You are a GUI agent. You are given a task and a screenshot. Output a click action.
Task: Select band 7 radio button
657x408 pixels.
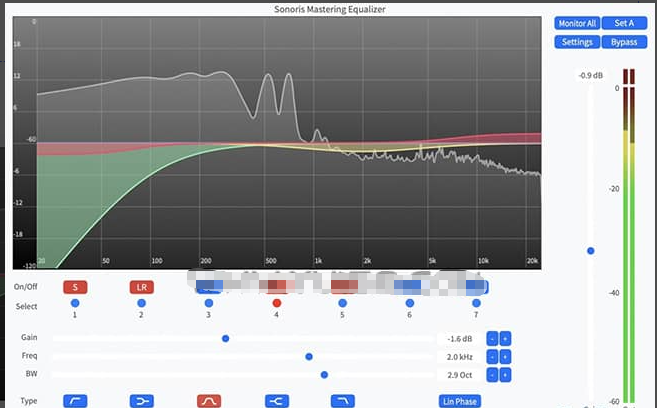click(476, 303)
